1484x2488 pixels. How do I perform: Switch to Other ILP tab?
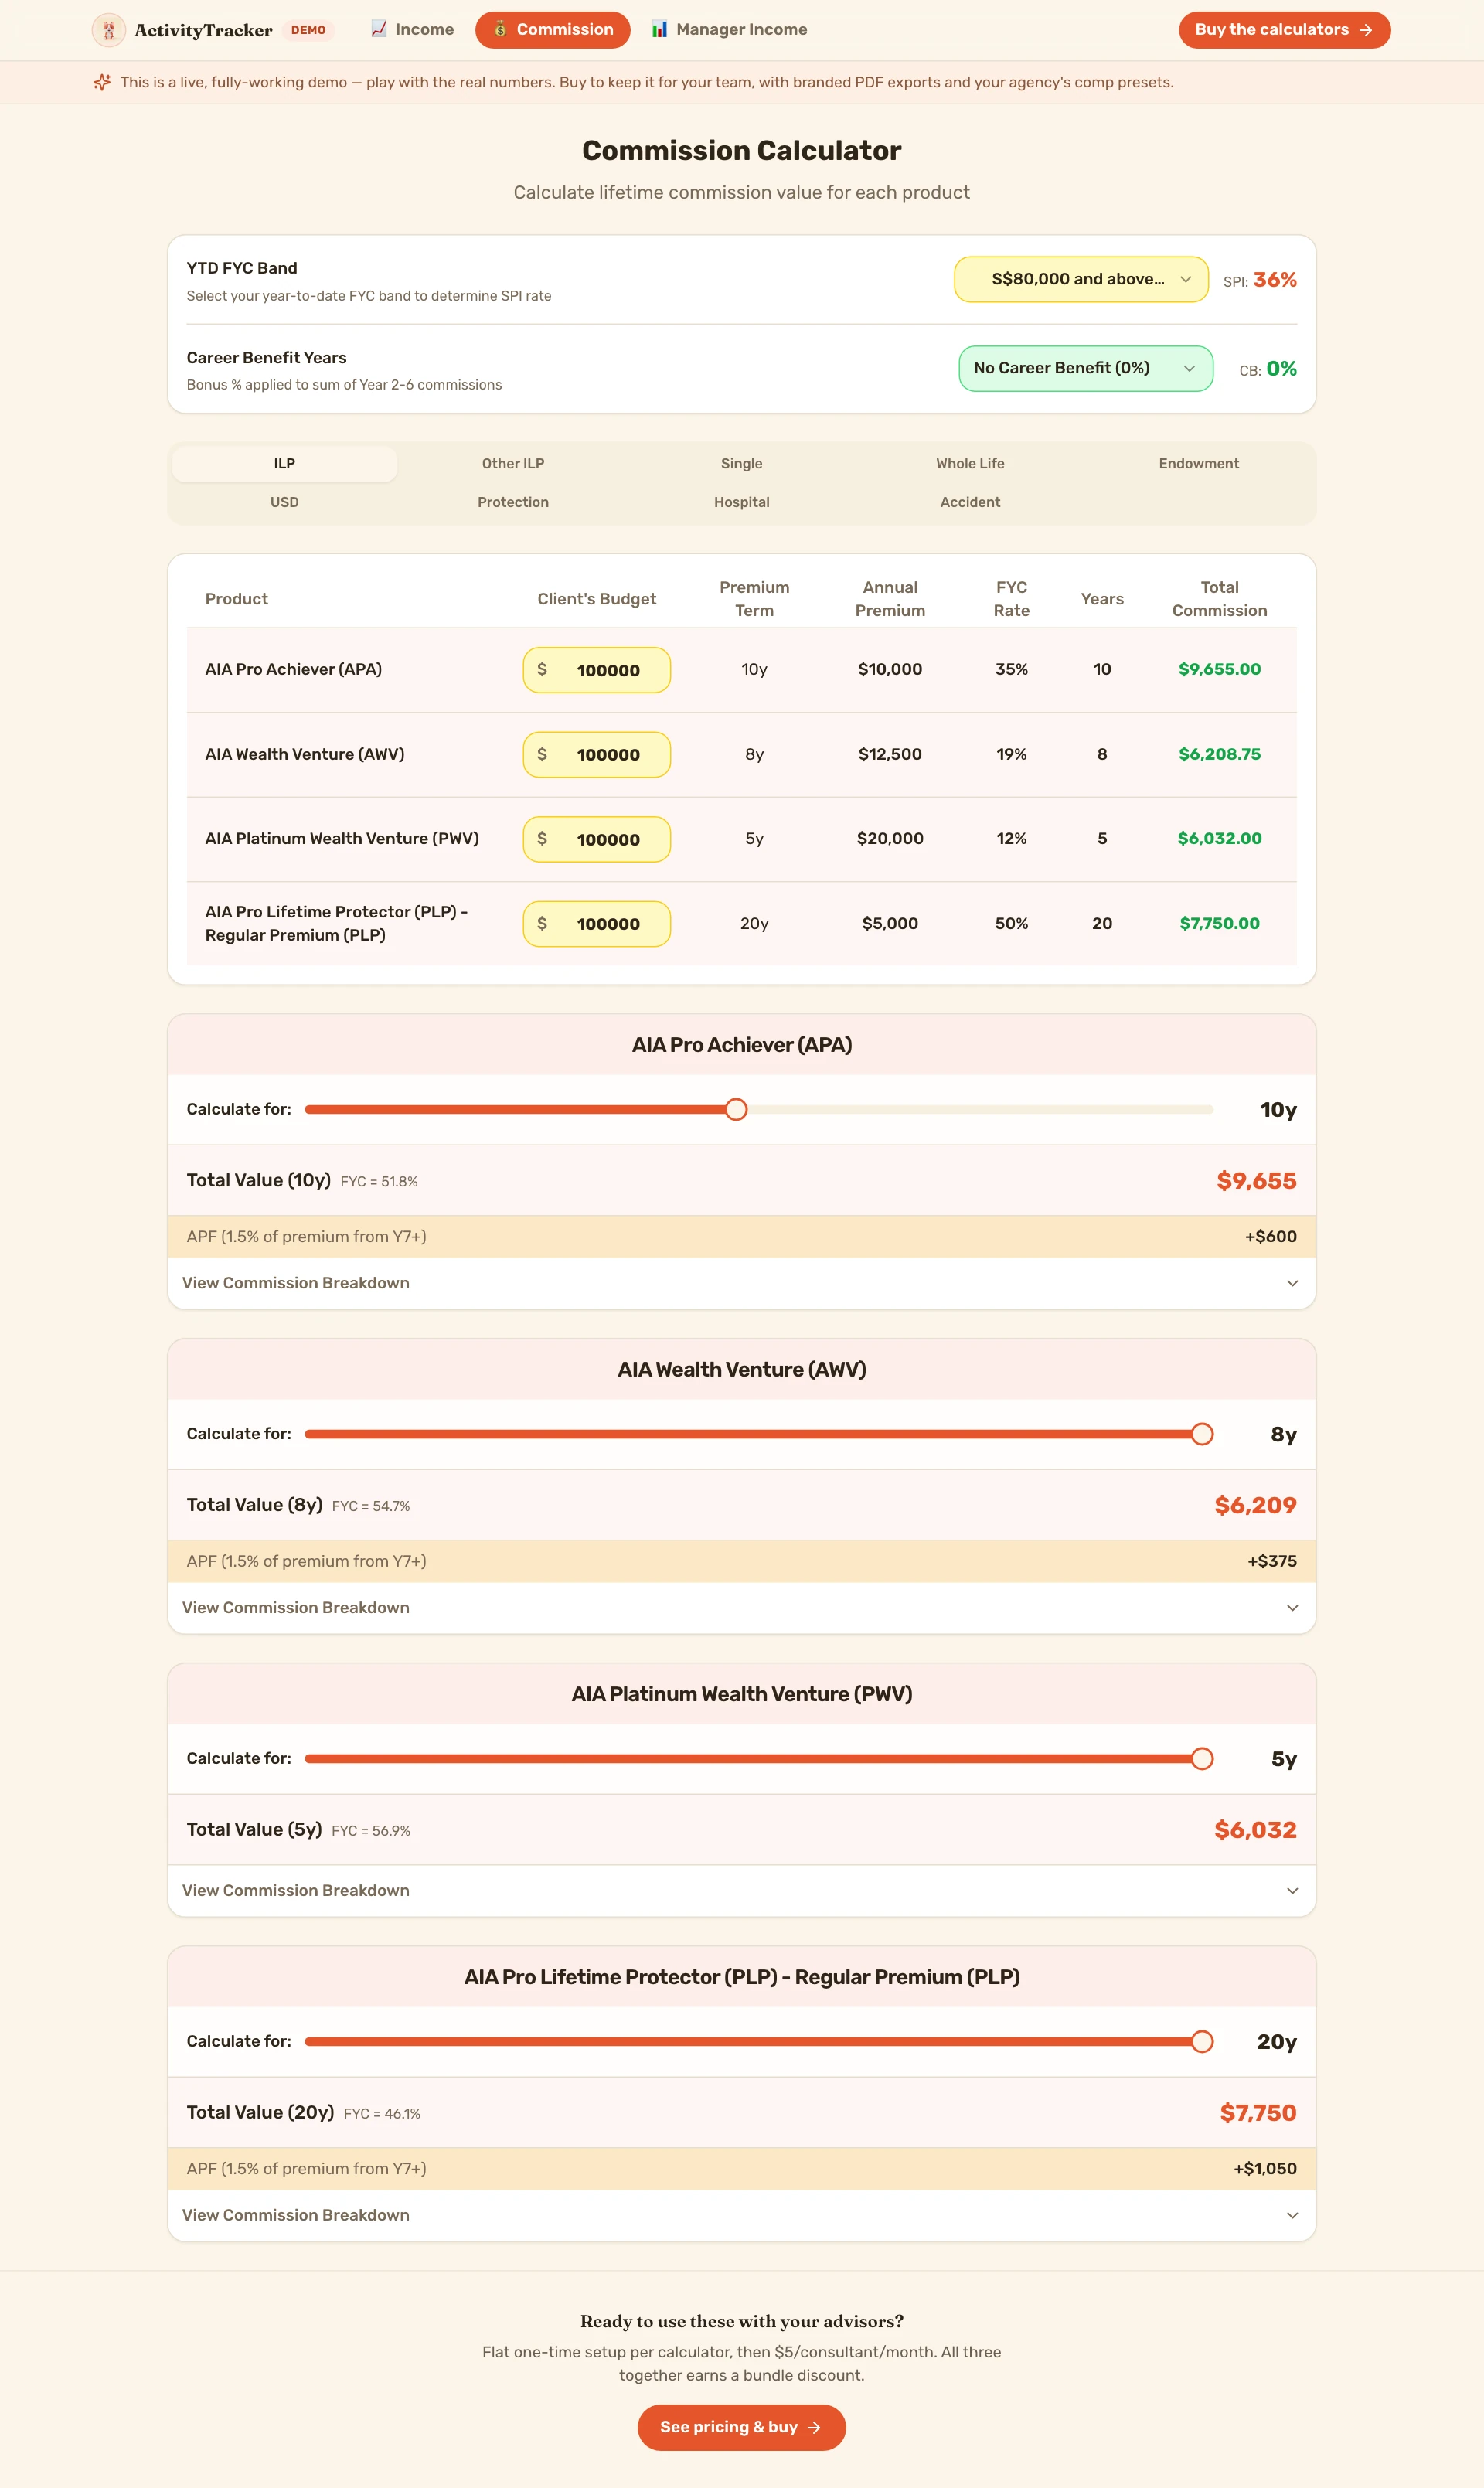513,464
